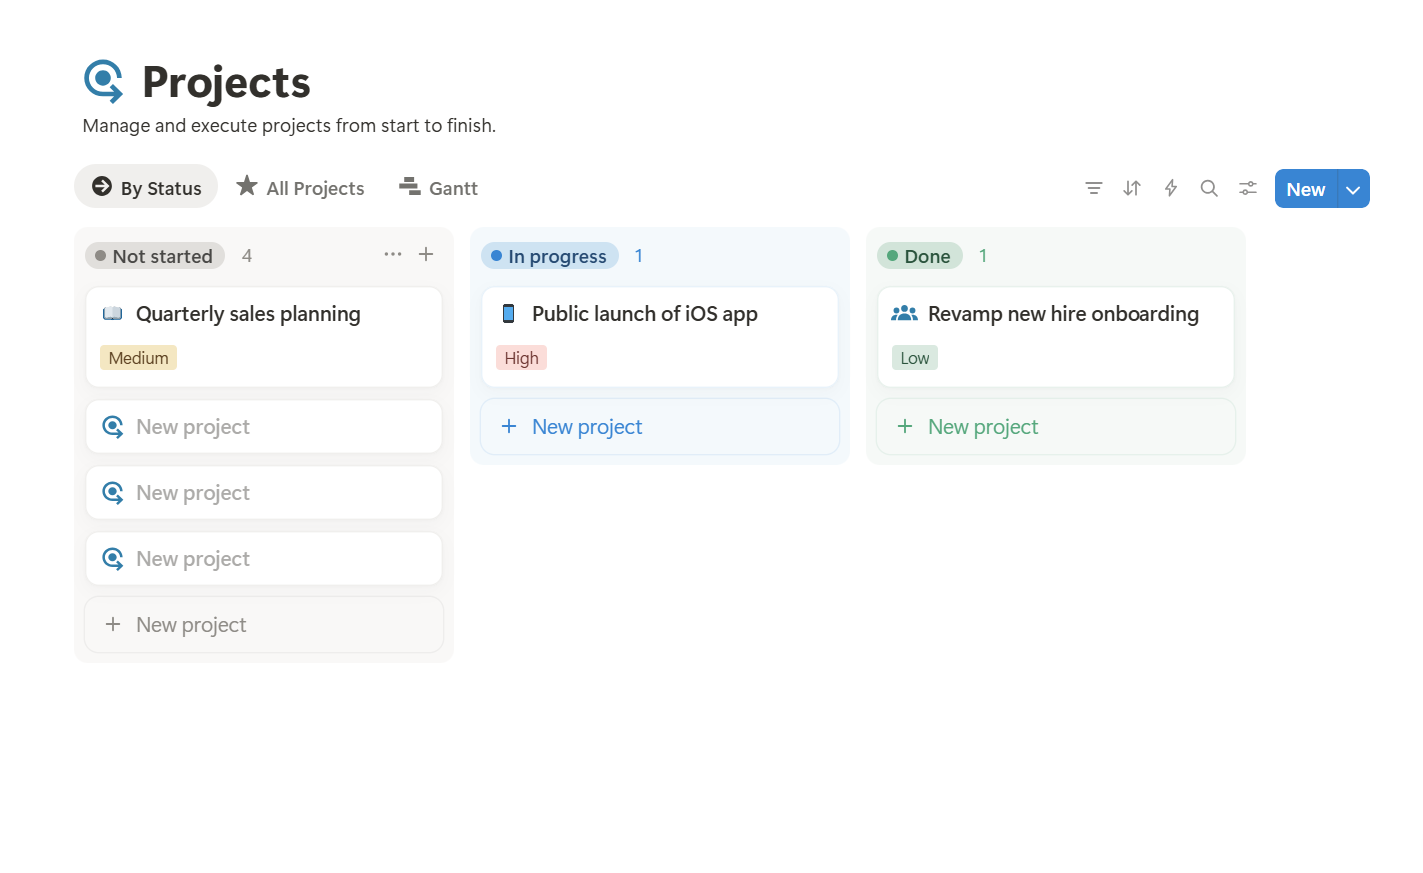Click the blue New button
Image resolution: width=1423 pixels, height=873 pixels.
[x=1305, y=188]
